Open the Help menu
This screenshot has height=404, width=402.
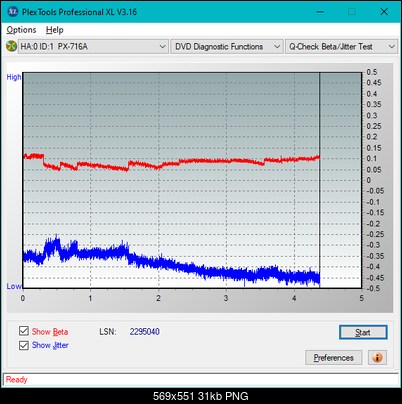pyautogui.click(x=55, y=30)
